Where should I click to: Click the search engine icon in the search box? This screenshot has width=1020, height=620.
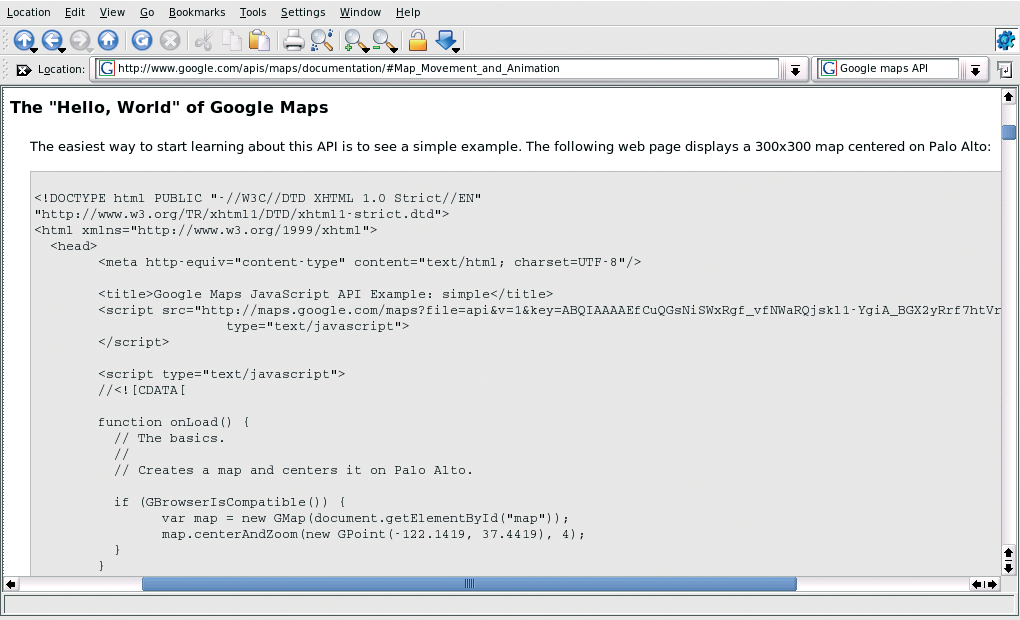pos(828,68)
